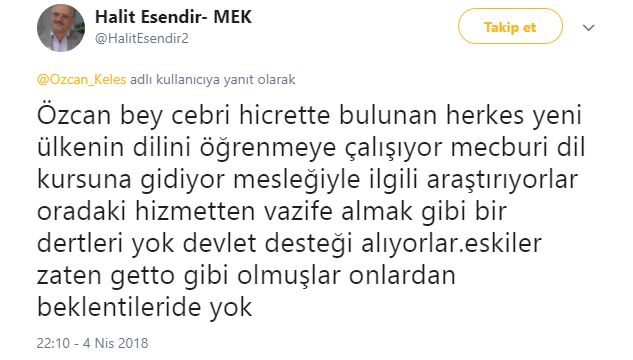Click the word 'olmuşlar' in tweet text
The height and width of the screenshot is (360, 633).
click(x=289, y=276)
